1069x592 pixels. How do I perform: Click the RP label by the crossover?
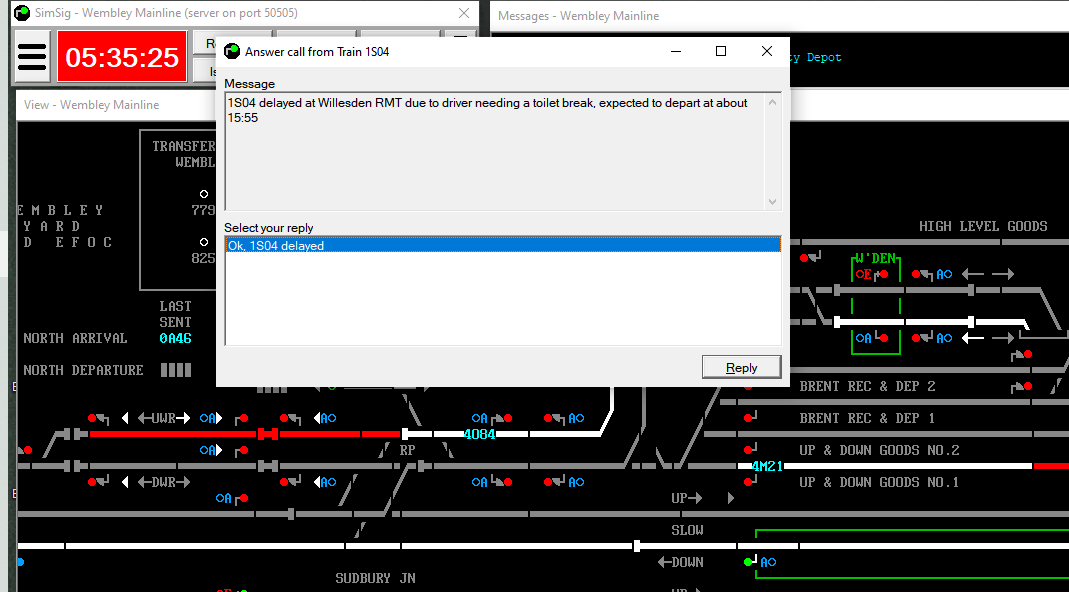(x=407, y=451)
